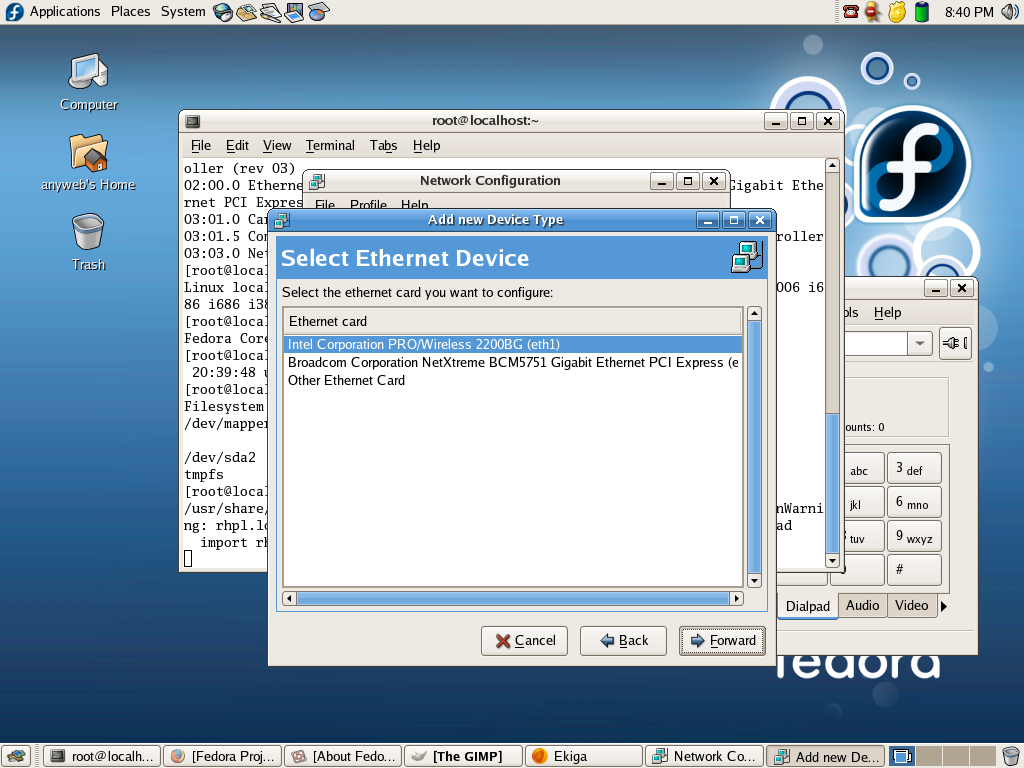Open the terminal's File menu
This screenshot has width=1024, height=768.
(200, 146)
